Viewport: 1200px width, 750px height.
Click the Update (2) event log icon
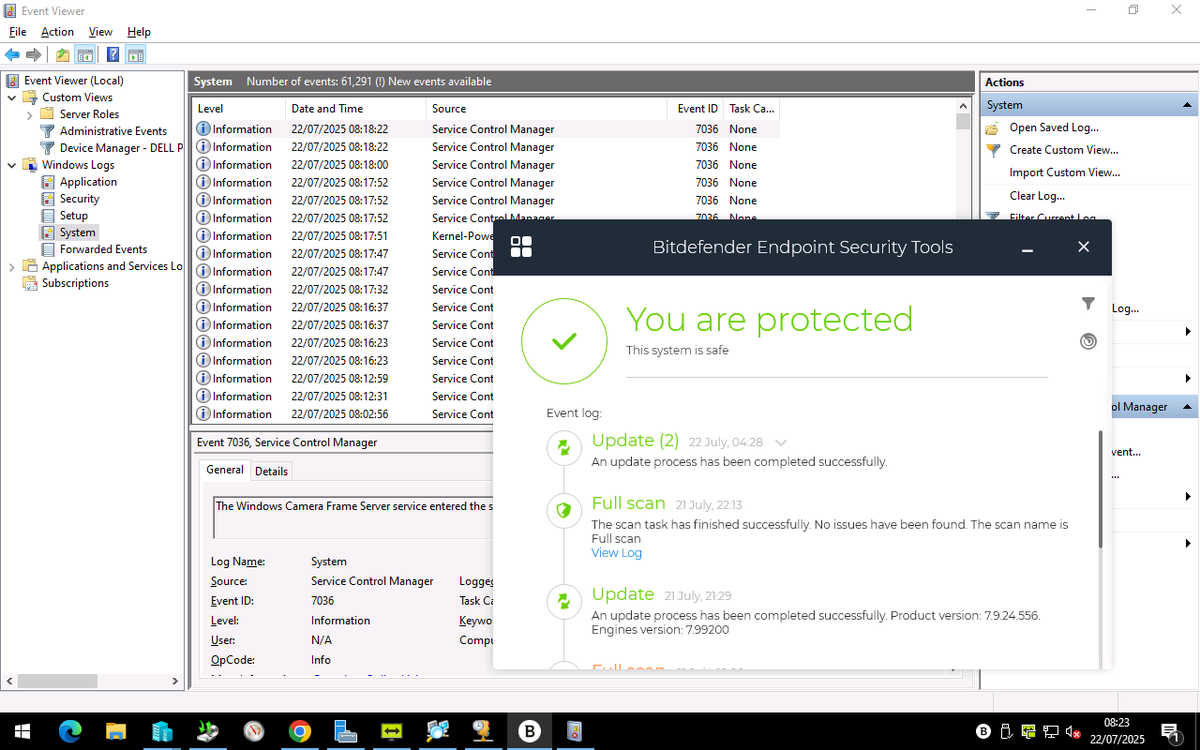pos(564,447)
